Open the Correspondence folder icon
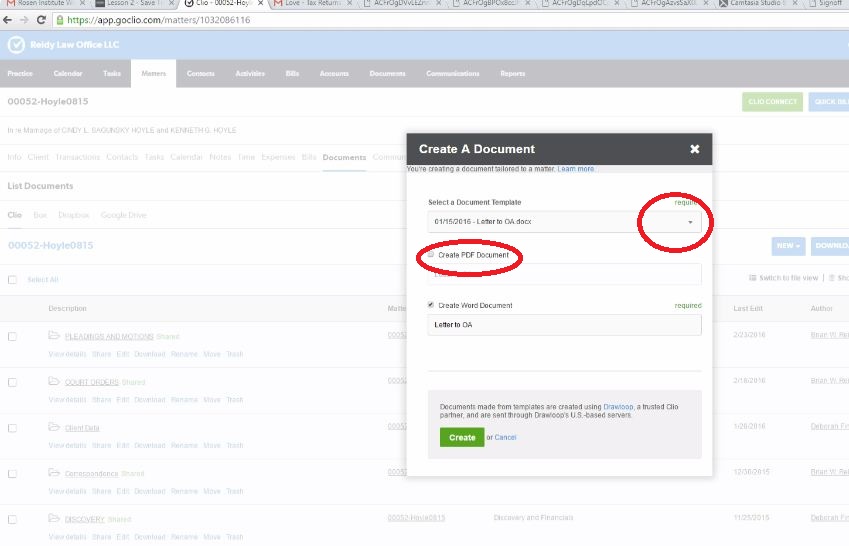The width and height of the screenshot is (849, 546). coord(54,472)
